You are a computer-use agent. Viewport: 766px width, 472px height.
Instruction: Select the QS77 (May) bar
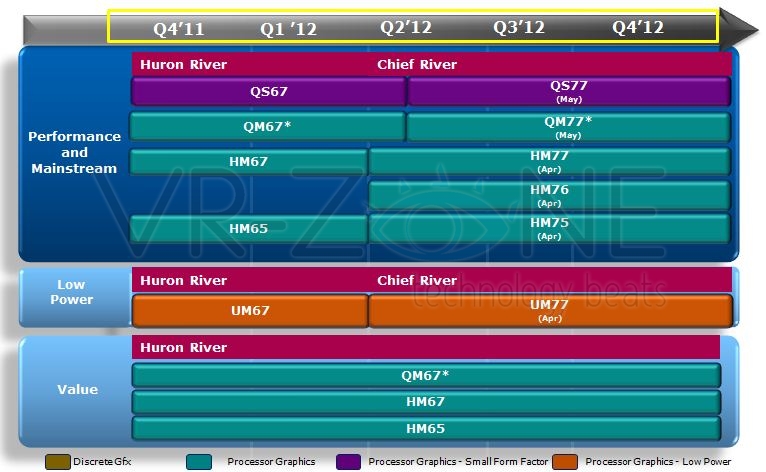pyautogui.click(x=569, y=91)
